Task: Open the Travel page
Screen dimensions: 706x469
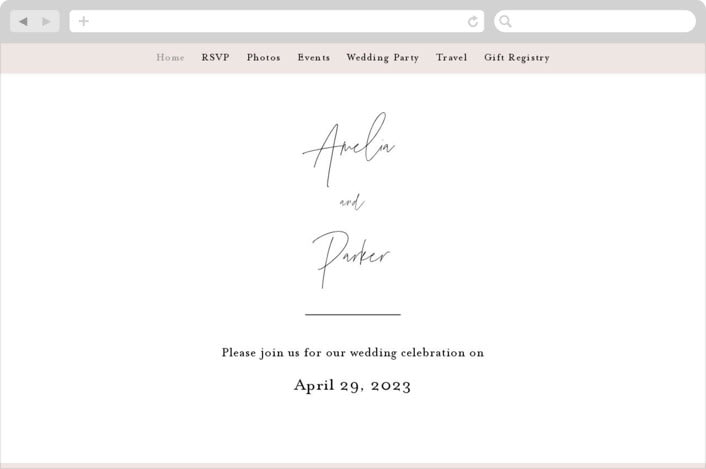Action: (451, 58)
